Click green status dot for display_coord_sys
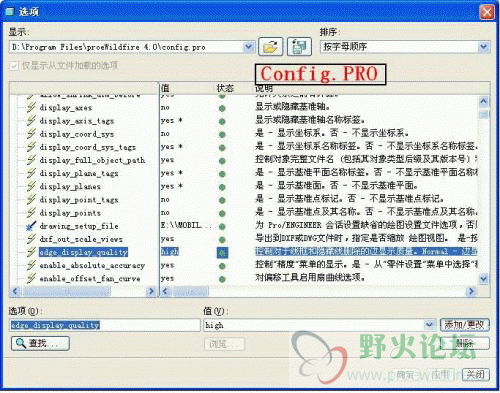The width and height of the screenshot is (500, 393). pos(222,134)
